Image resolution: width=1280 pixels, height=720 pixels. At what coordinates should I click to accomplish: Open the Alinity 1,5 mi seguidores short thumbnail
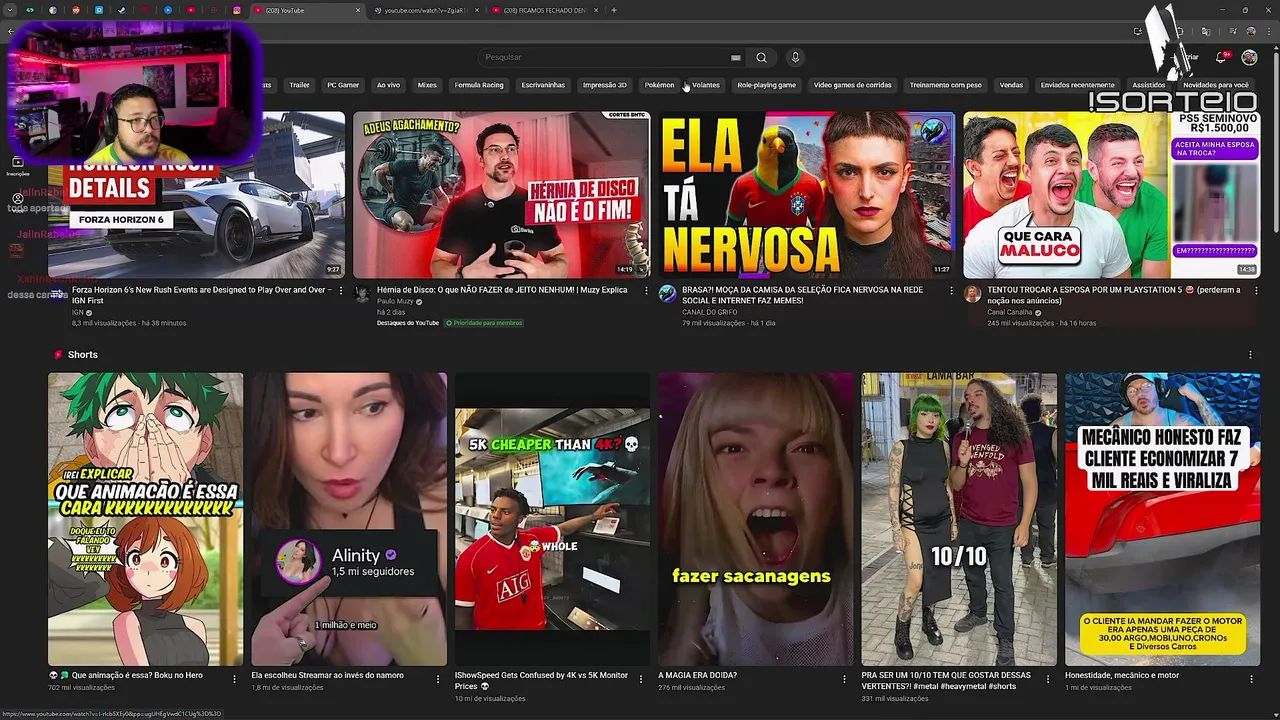click(x=349, y=519)
